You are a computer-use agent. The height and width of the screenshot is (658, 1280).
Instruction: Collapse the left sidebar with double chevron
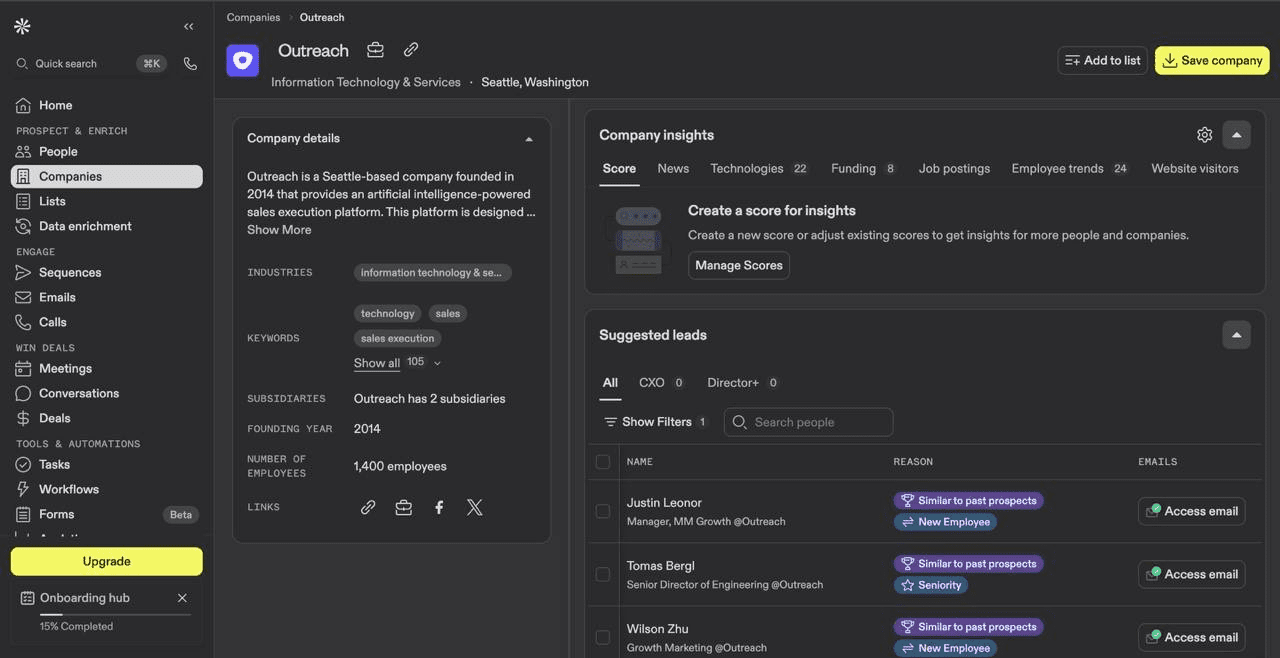coord(189,27)
